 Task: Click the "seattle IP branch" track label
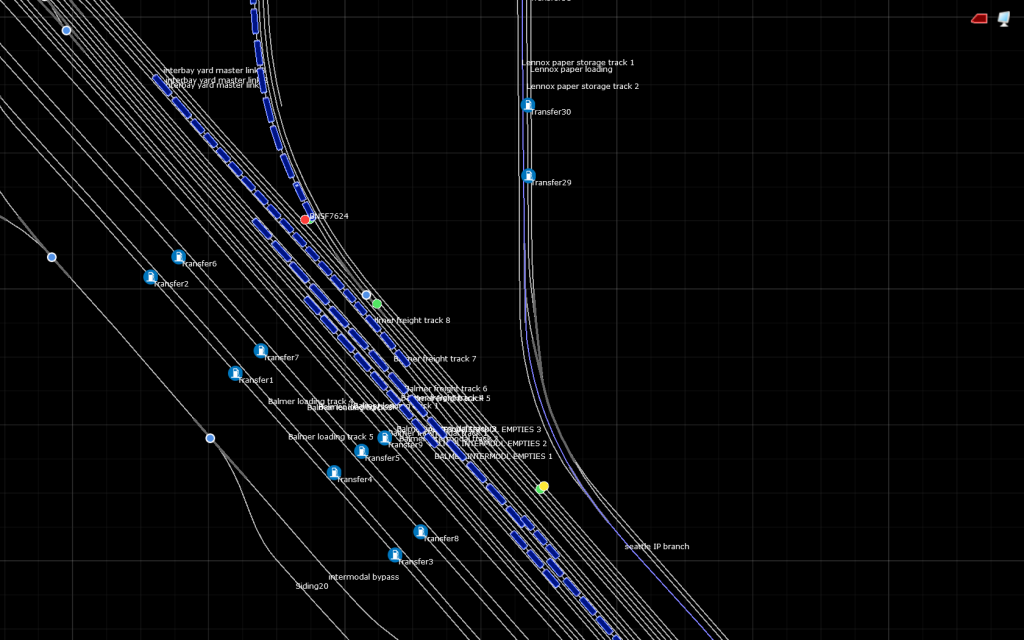pos(657,547)
